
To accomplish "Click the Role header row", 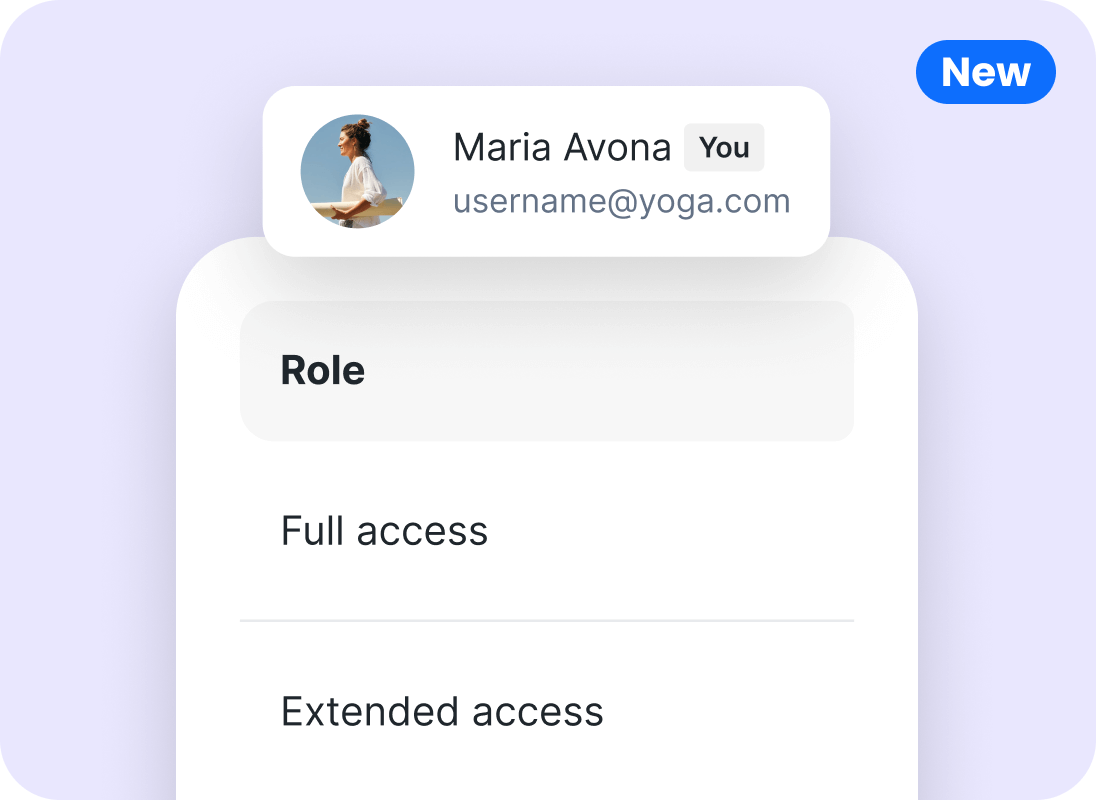I will coord(546,371).
